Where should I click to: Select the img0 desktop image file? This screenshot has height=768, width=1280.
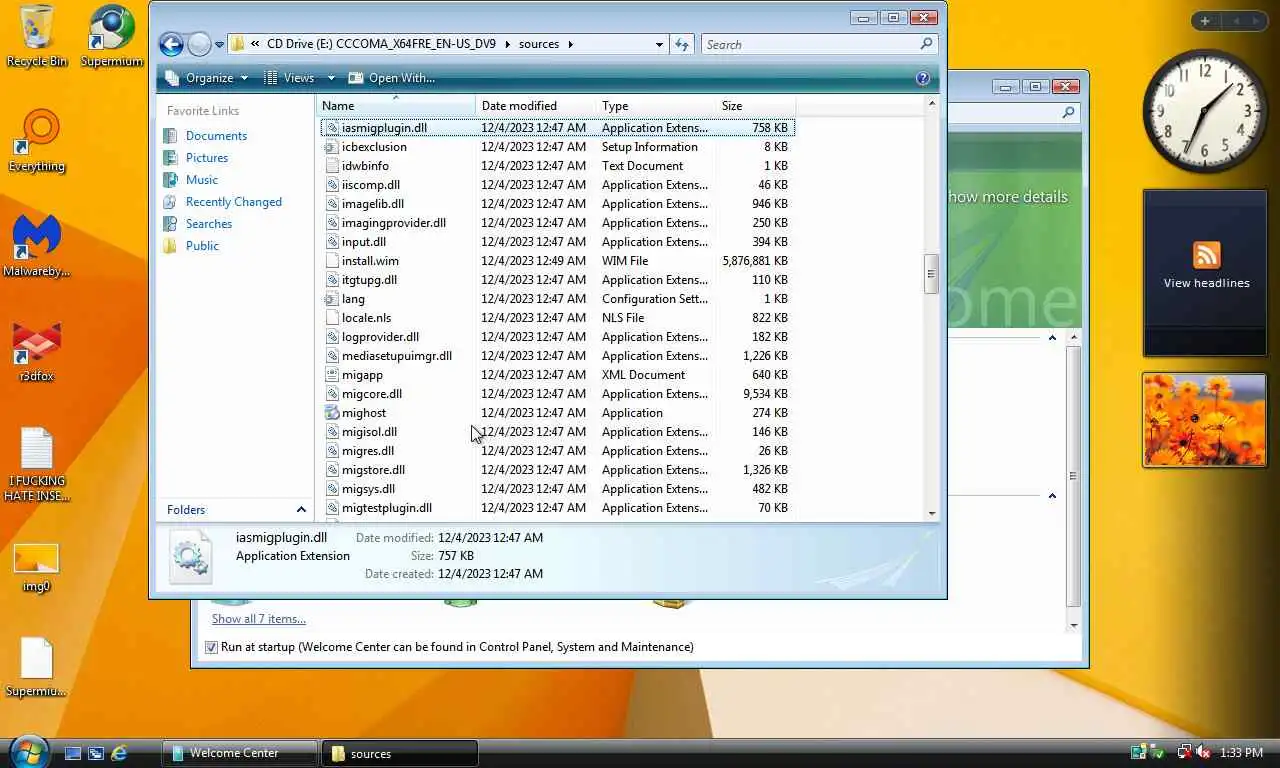click(37, 568)
